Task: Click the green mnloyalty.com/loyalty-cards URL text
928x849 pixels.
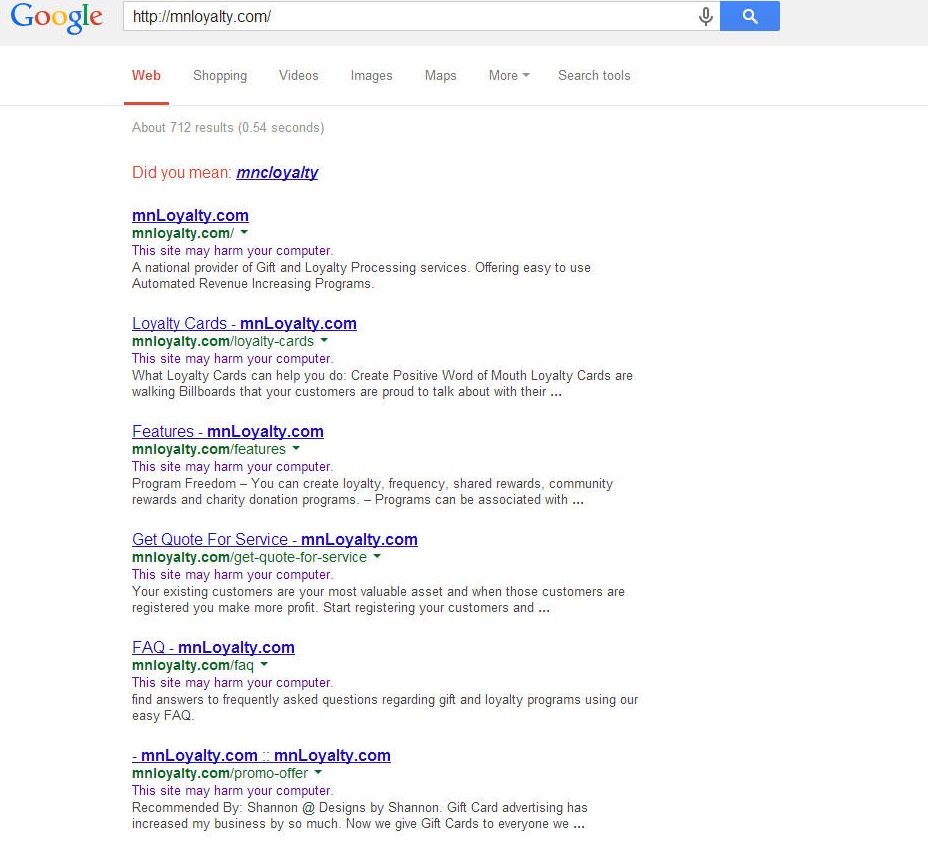Action: [x=223, y=341]
